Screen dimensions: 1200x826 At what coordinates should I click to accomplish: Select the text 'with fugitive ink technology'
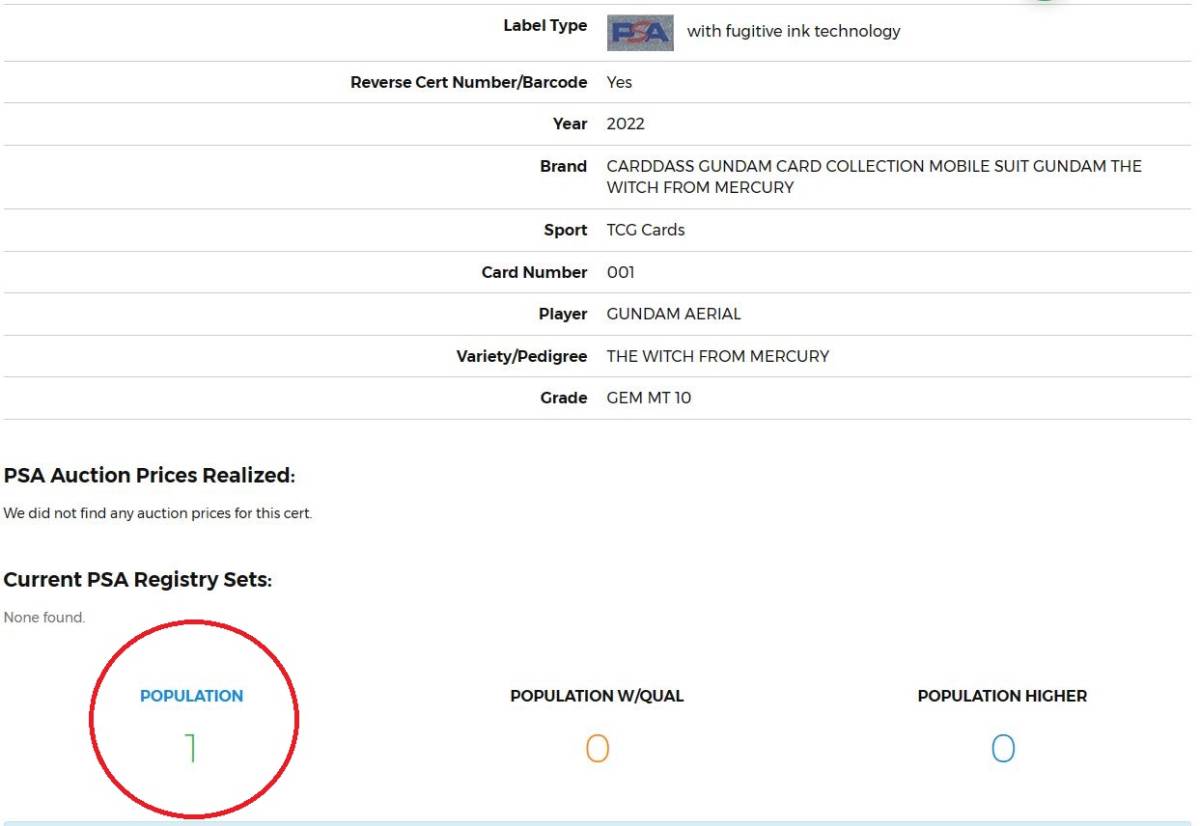[794, 32]
